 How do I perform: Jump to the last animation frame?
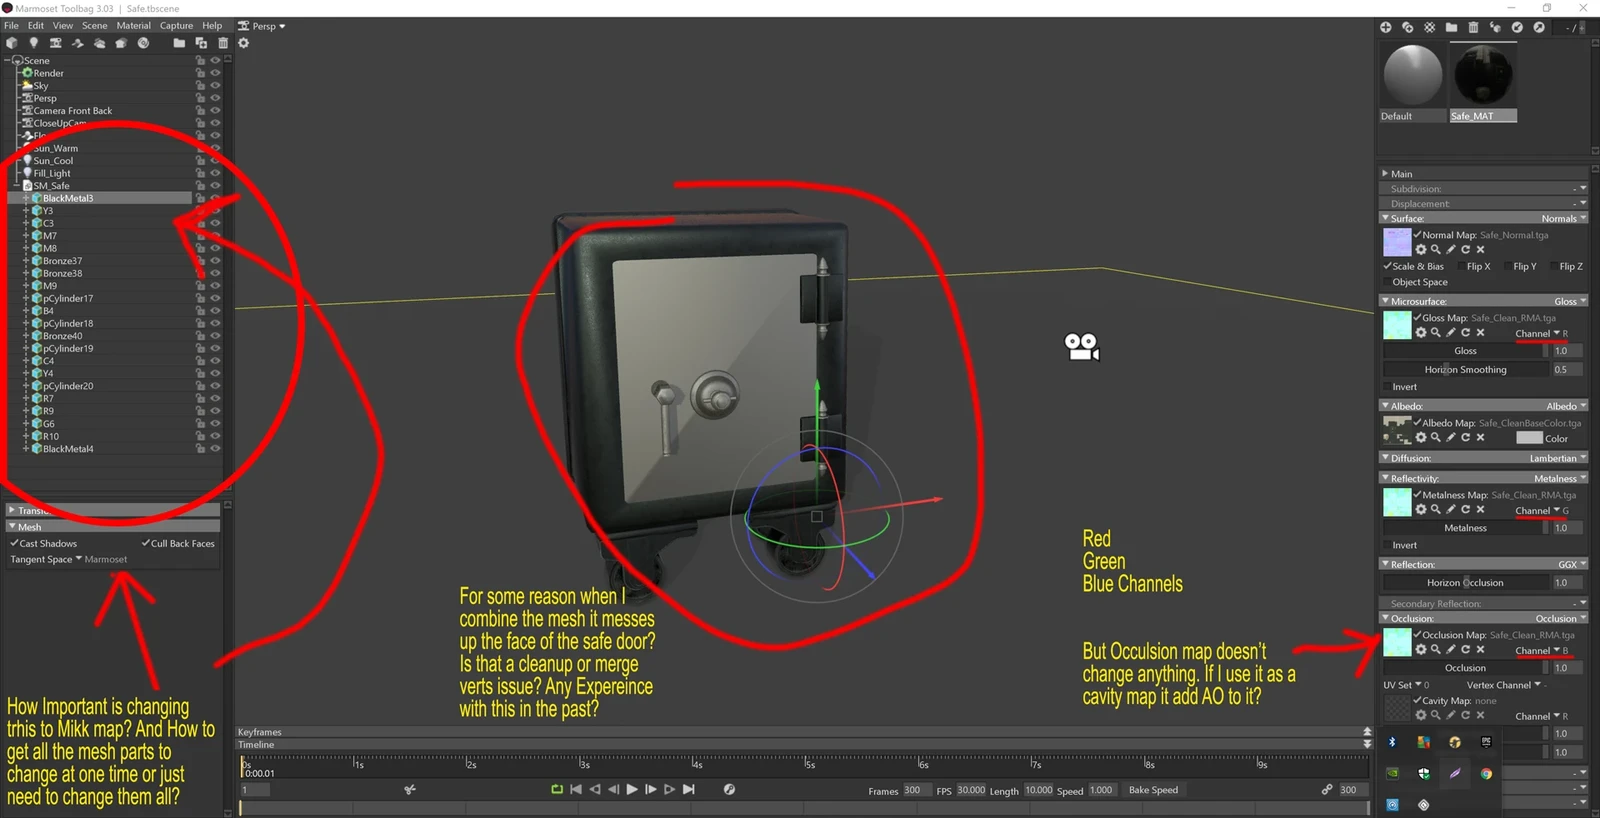[689, 790]
